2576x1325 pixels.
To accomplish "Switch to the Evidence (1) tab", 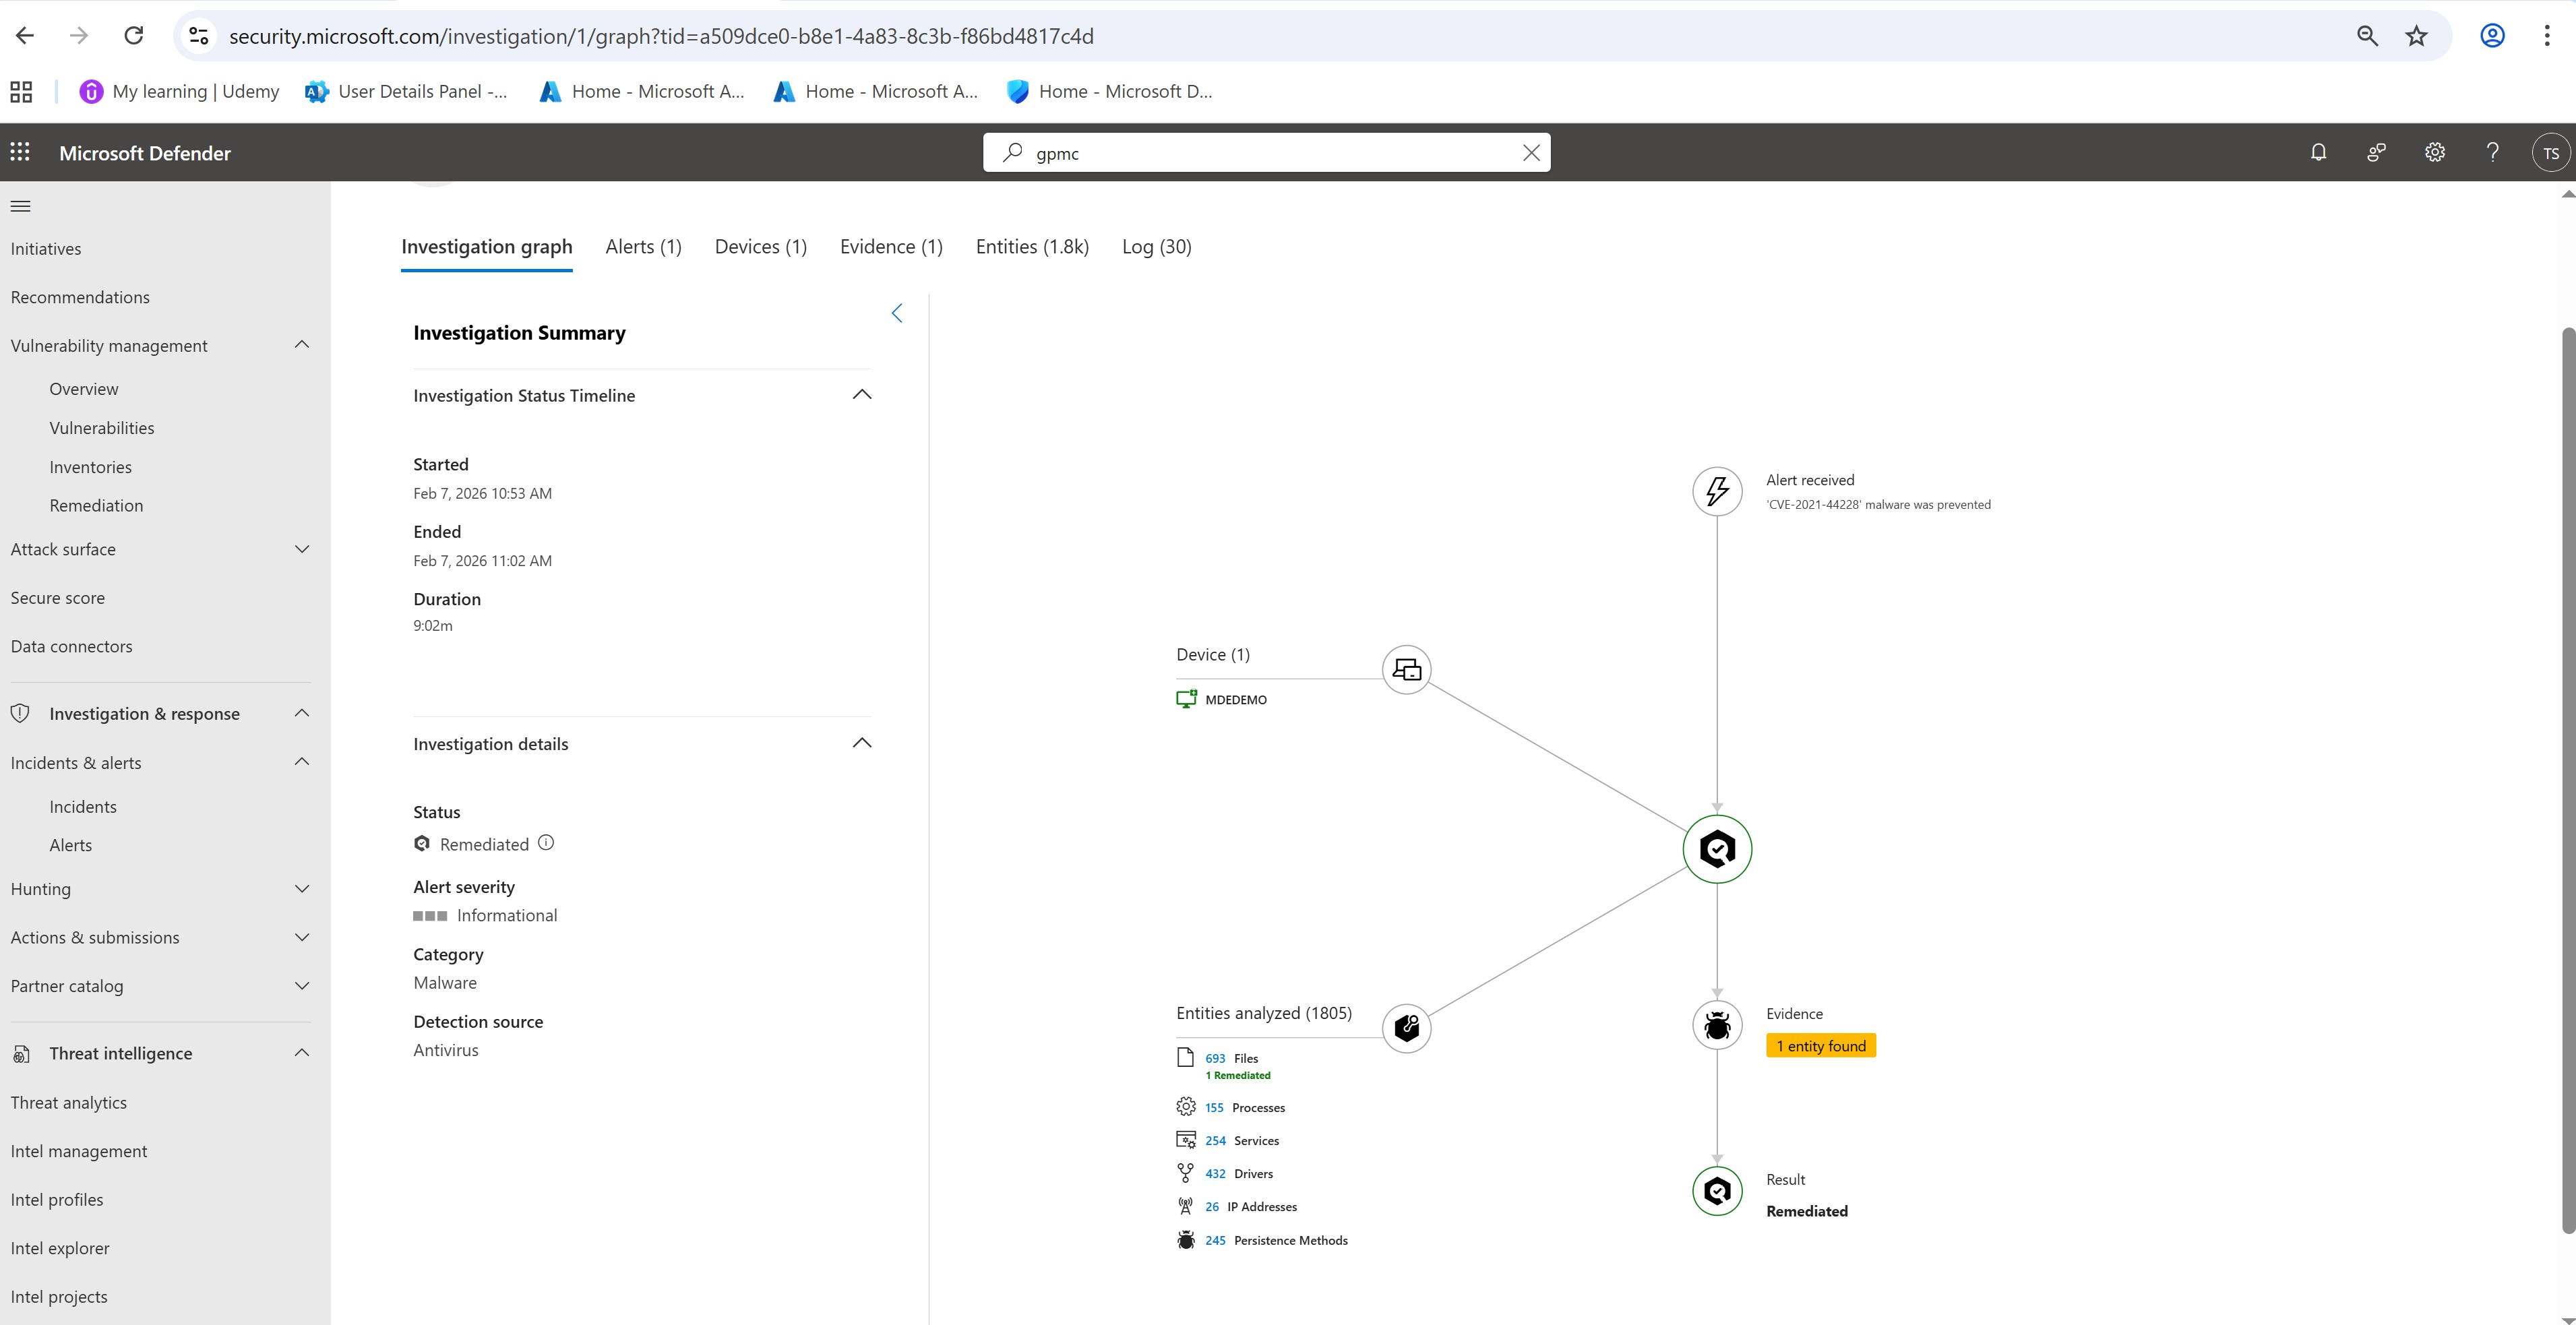I will tap(890, 247).
